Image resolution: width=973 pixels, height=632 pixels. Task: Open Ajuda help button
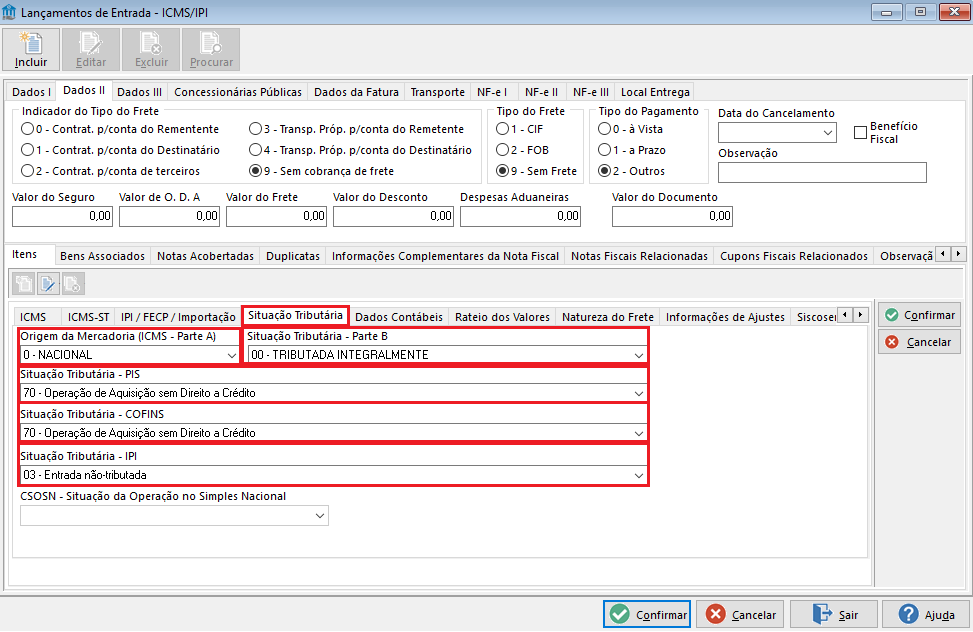926,615
